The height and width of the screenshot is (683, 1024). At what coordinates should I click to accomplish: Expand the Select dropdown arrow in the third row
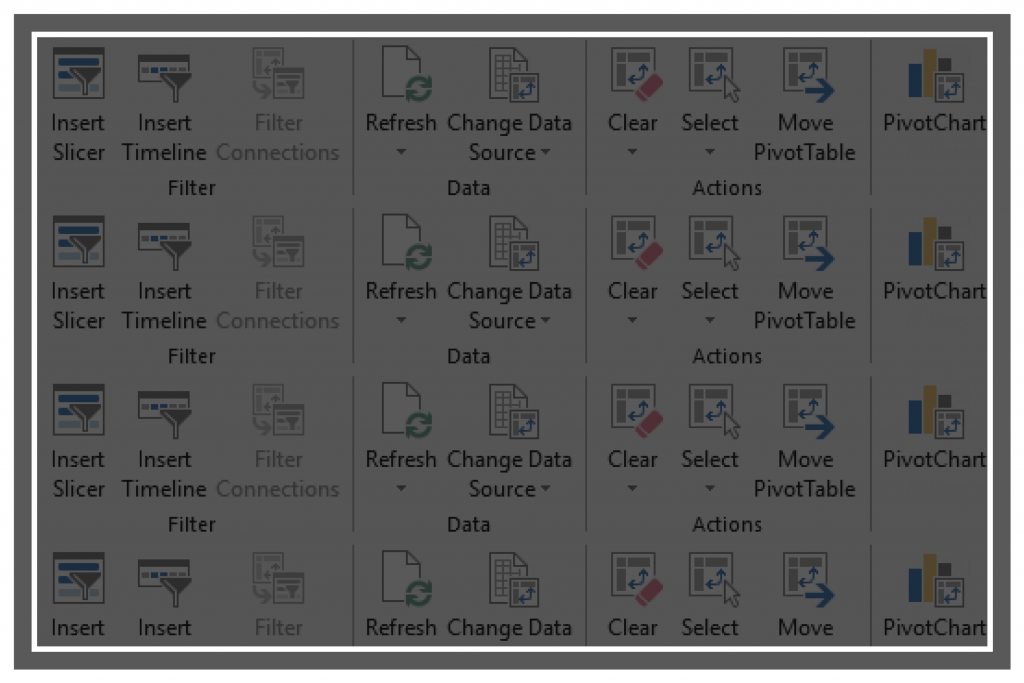coord(710,489)
